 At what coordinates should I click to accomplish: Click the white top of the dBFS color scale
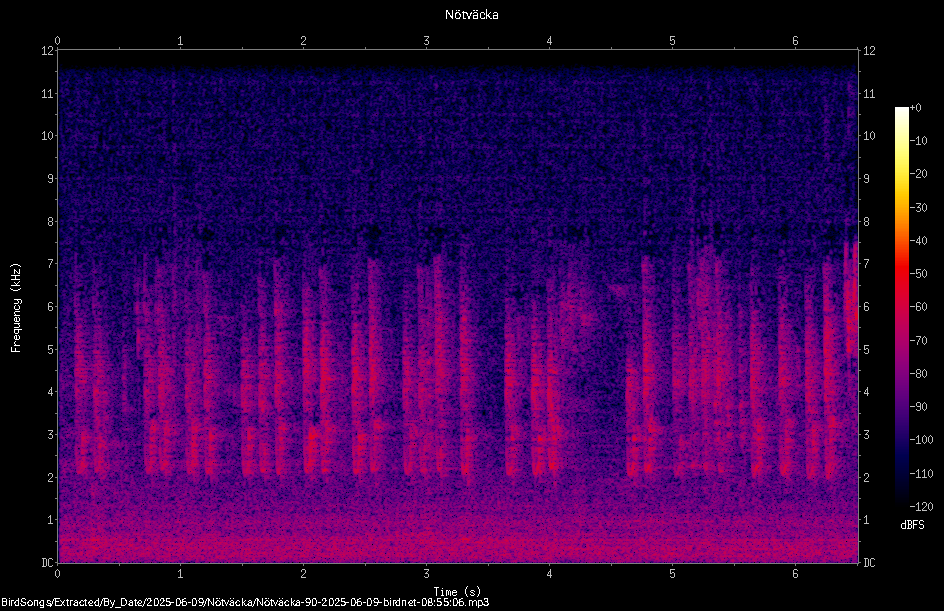[x=901, y=111]
